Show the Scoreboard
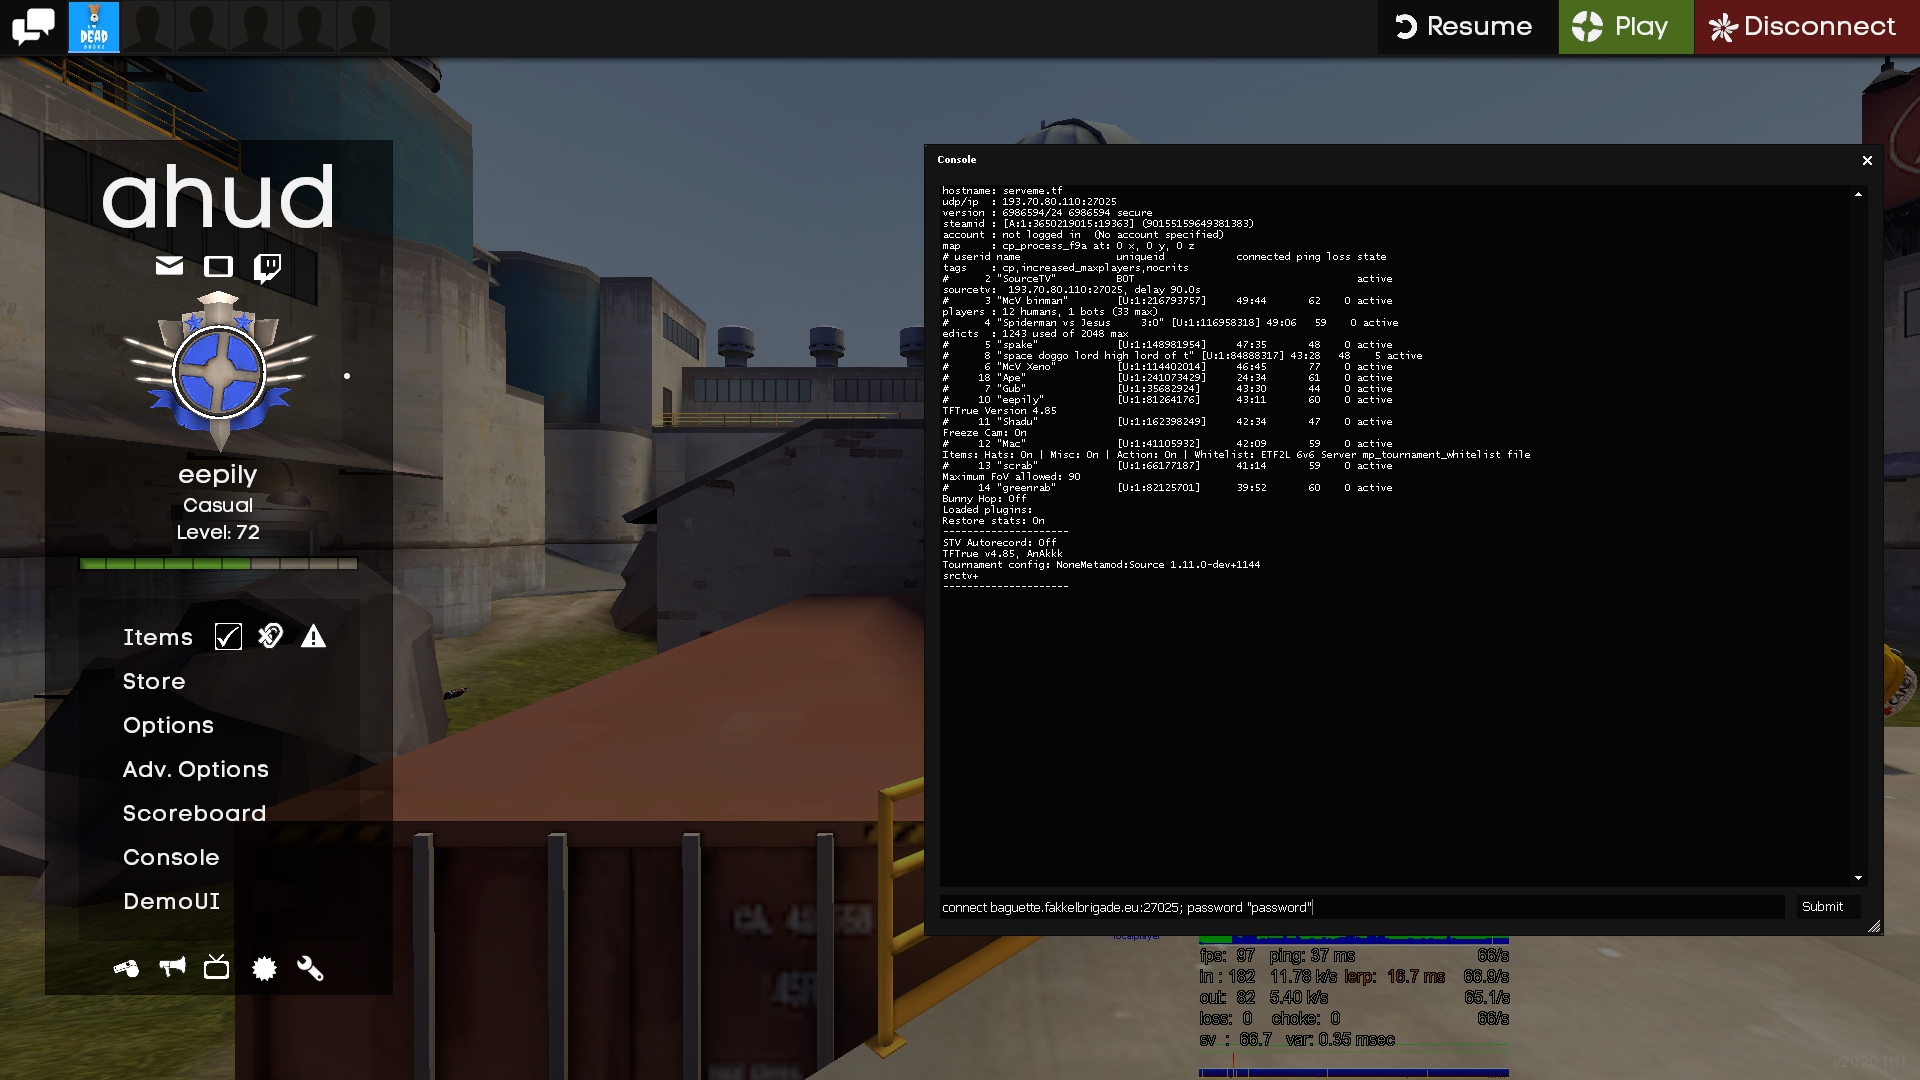Screen dimensions: 1920x1080 pyautogui.click(x=195, y=813)
